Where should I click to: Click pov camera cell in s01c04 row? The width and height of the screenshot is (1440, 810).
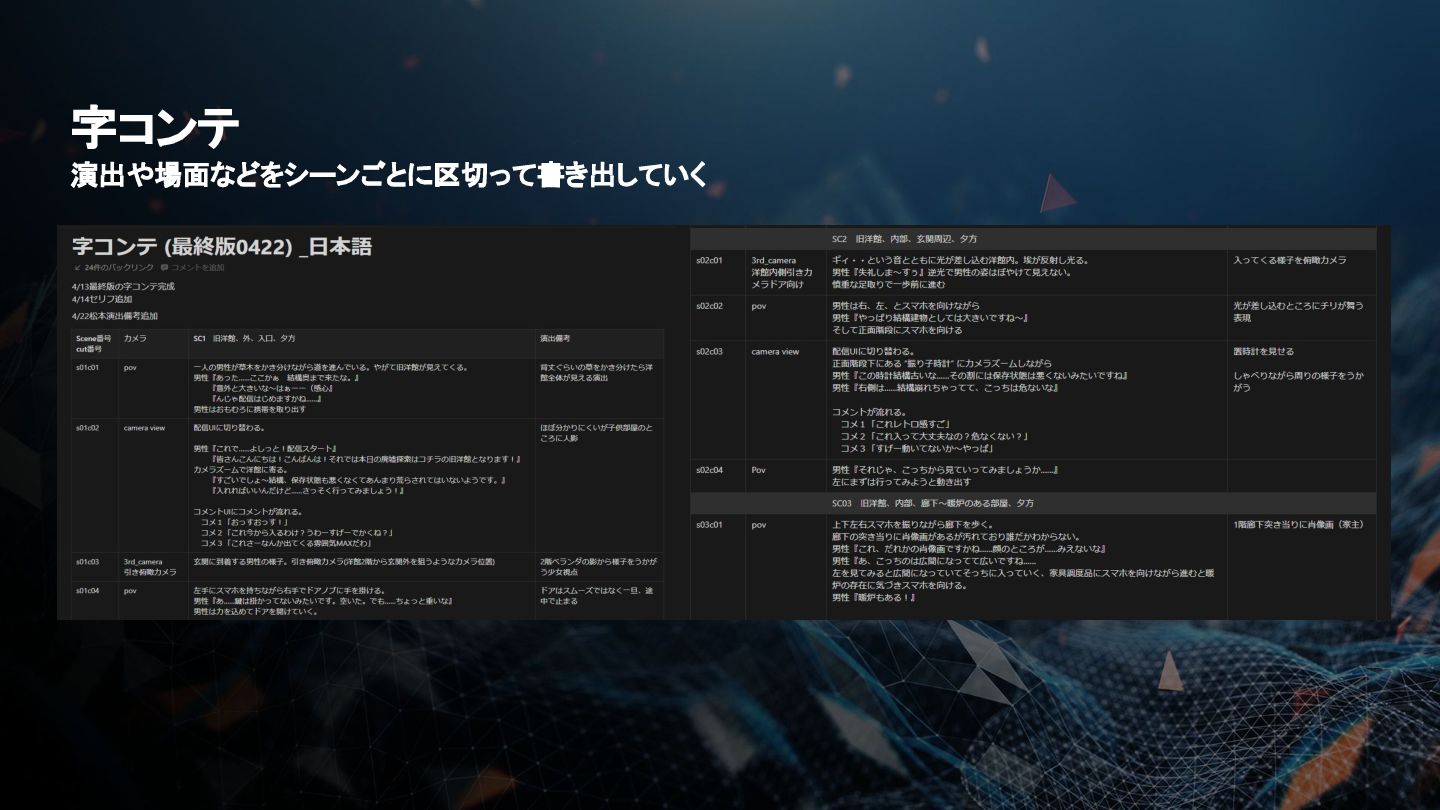point(130,590)
